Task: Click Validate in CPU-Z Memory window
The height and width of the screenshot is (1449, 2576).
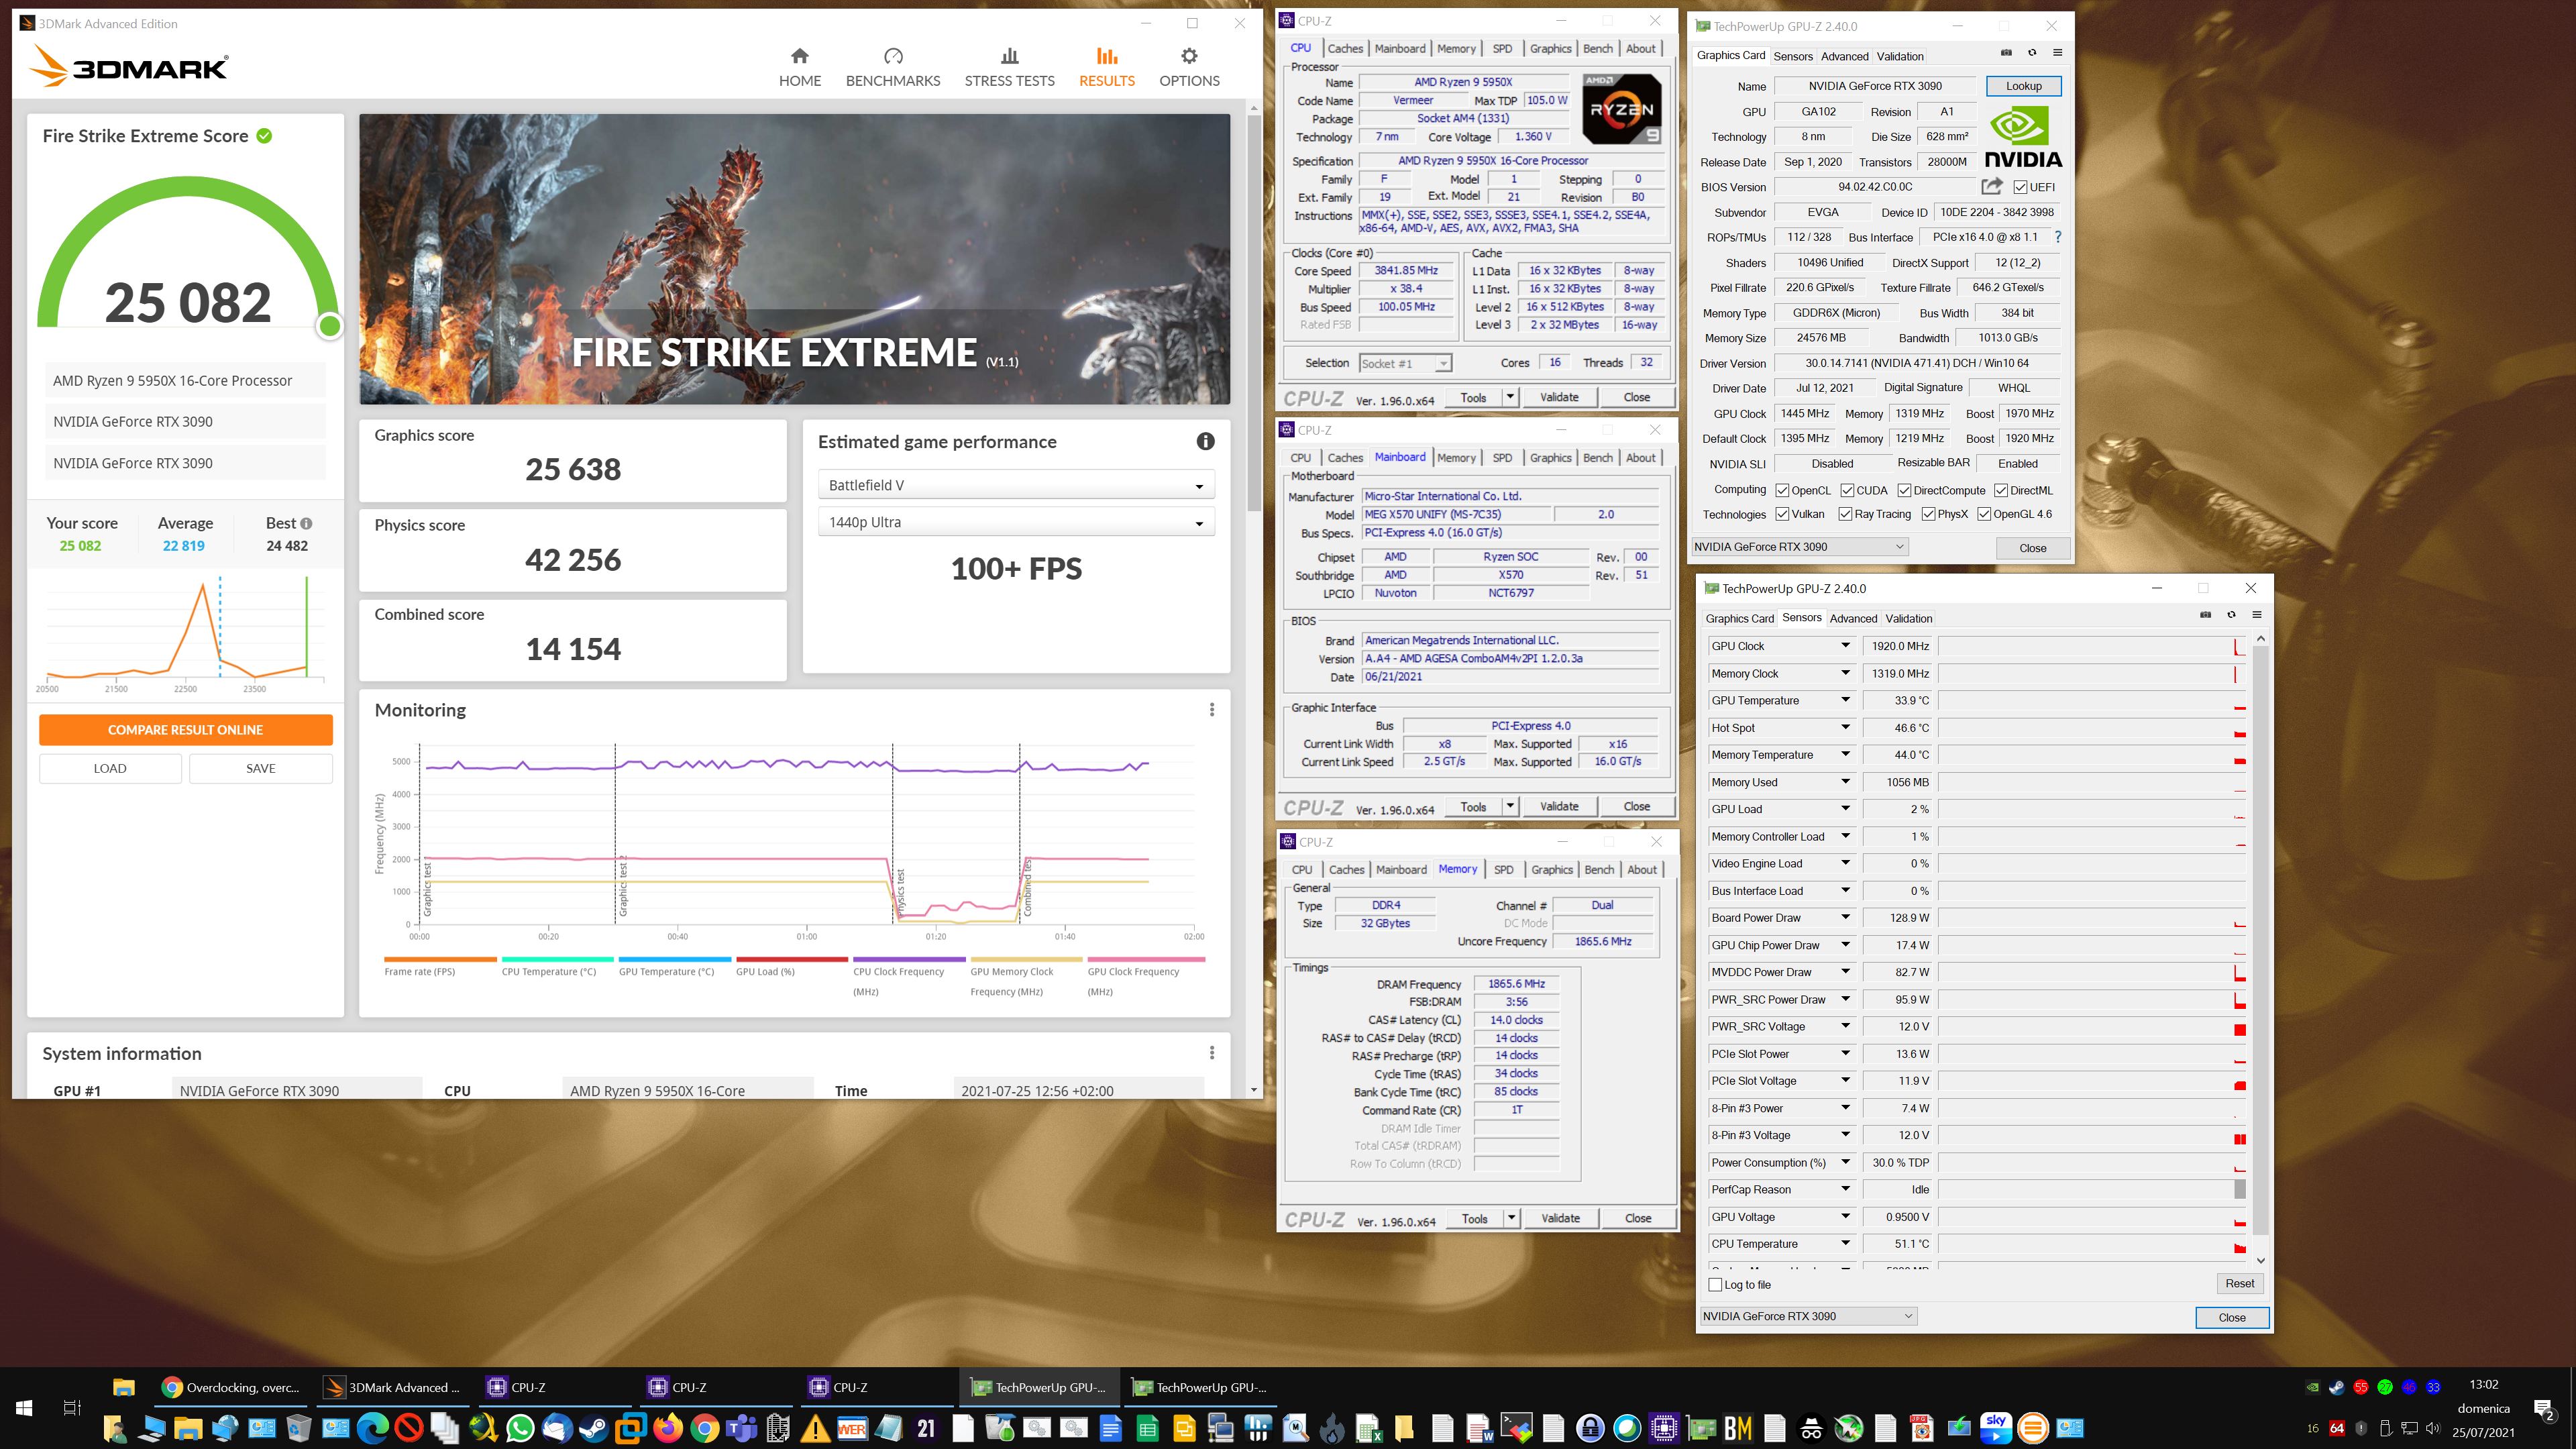Action: pos(1560,1218)
